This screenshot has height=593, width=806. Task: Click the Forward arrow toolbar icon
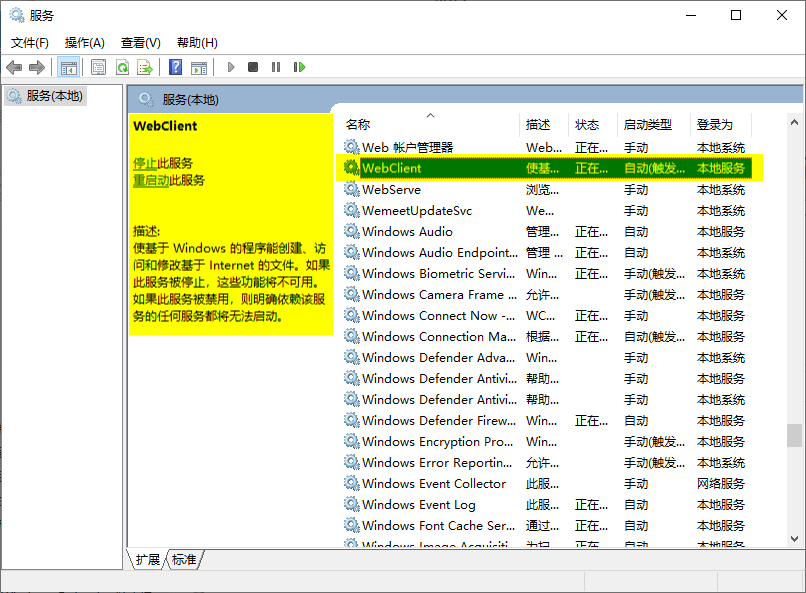point(37,67)
